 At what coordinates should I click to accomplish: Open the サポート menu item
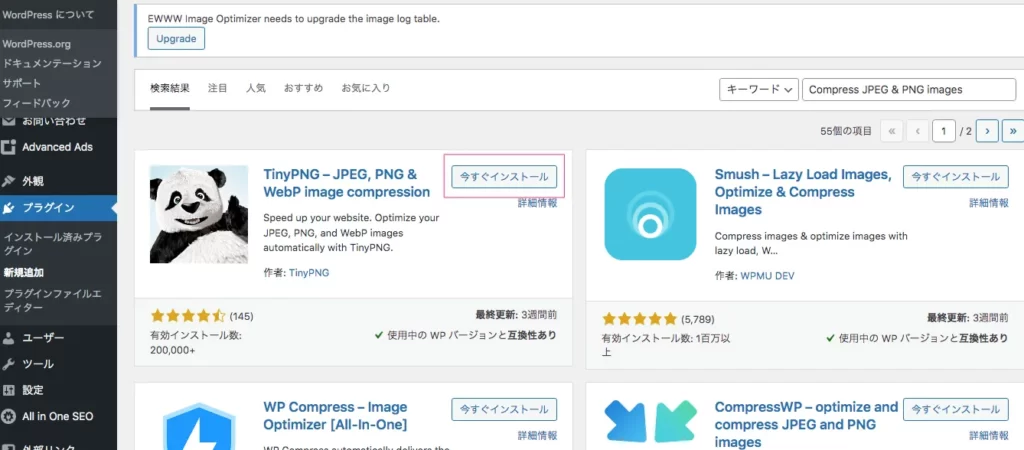click(22, 83)
